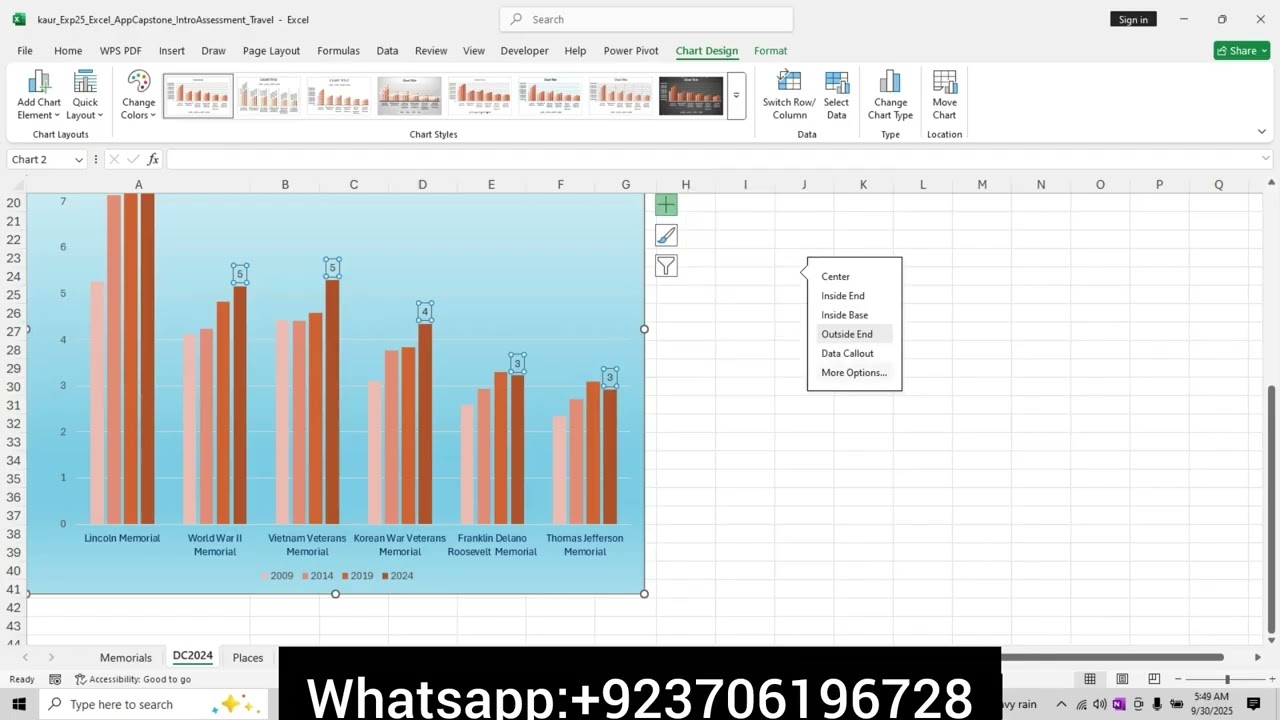Switch to the Format ribbon tab
Image resolution: width=1280 pixels, height=720 pixels.
[770, 51]
